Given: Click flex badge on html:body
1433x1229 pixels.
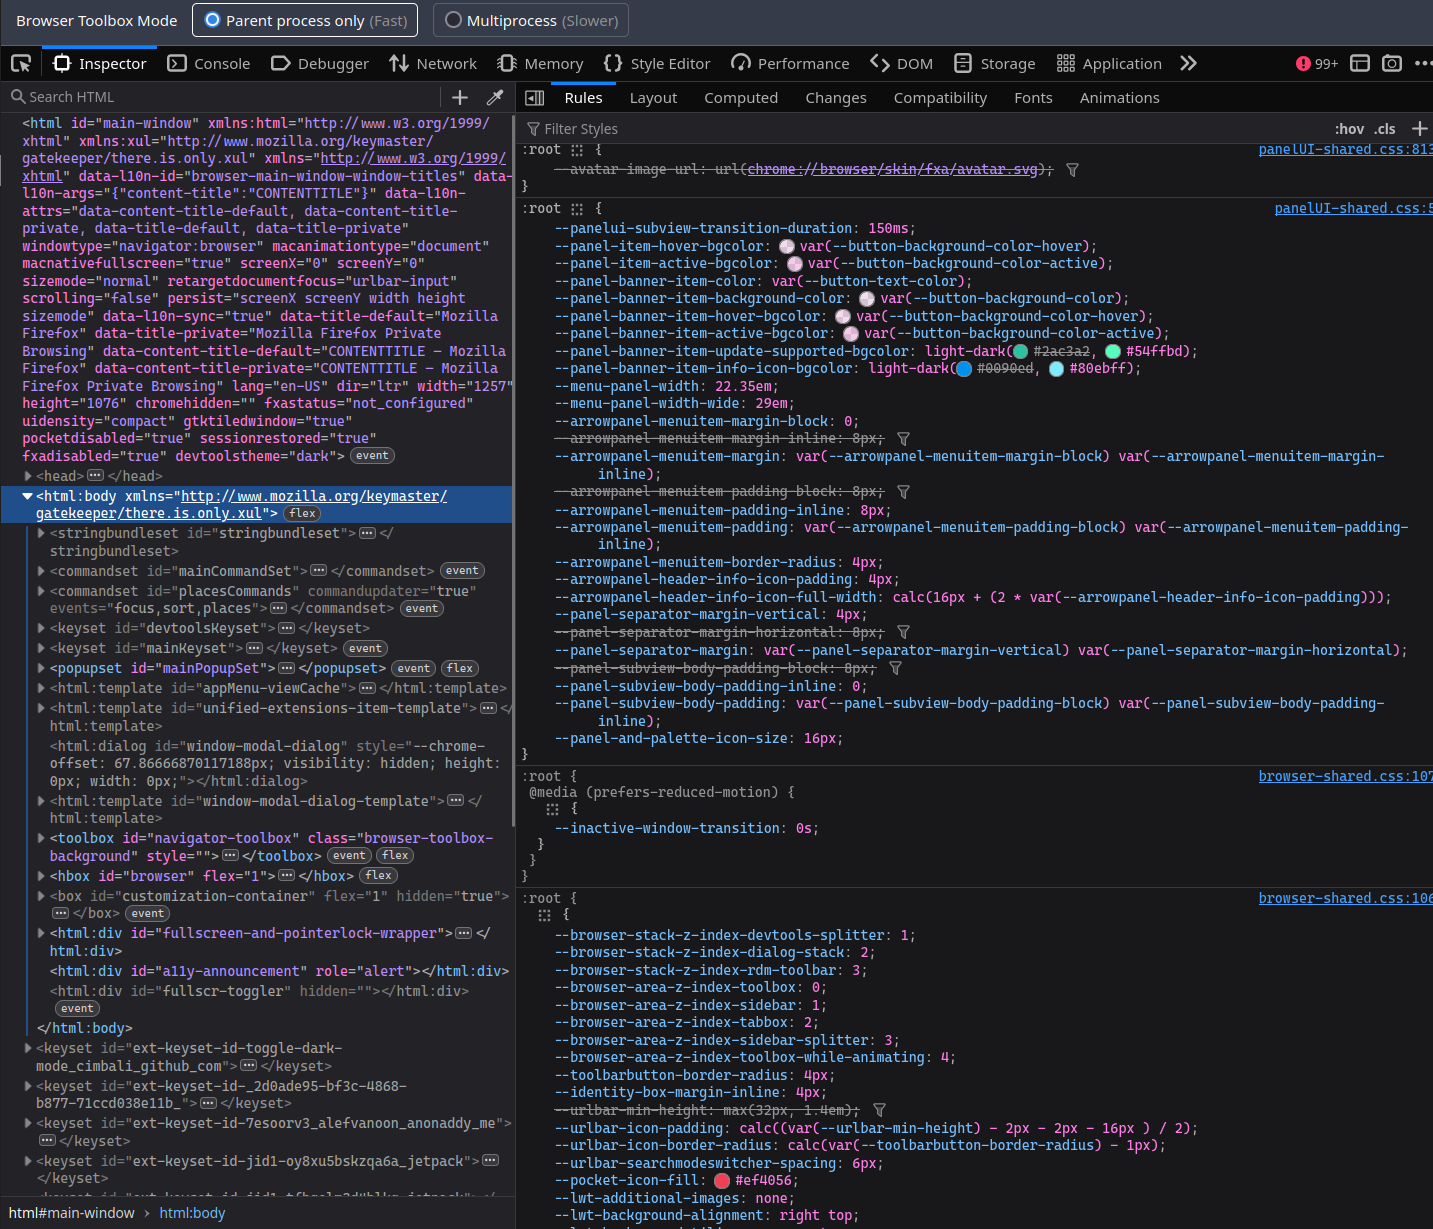Looking at the screenshot, I should point(302,513).
